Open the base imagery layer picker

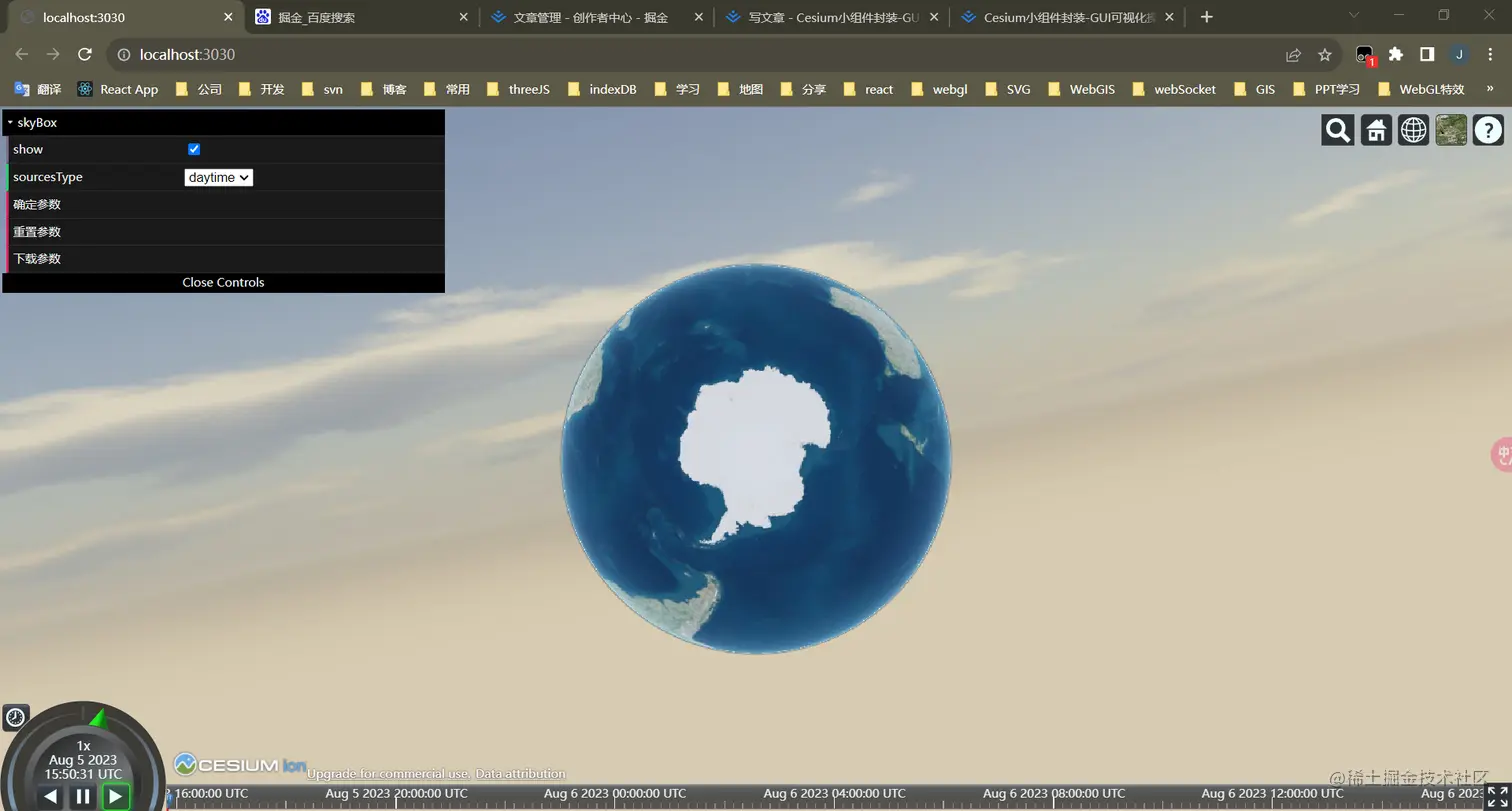point(1451,130)
